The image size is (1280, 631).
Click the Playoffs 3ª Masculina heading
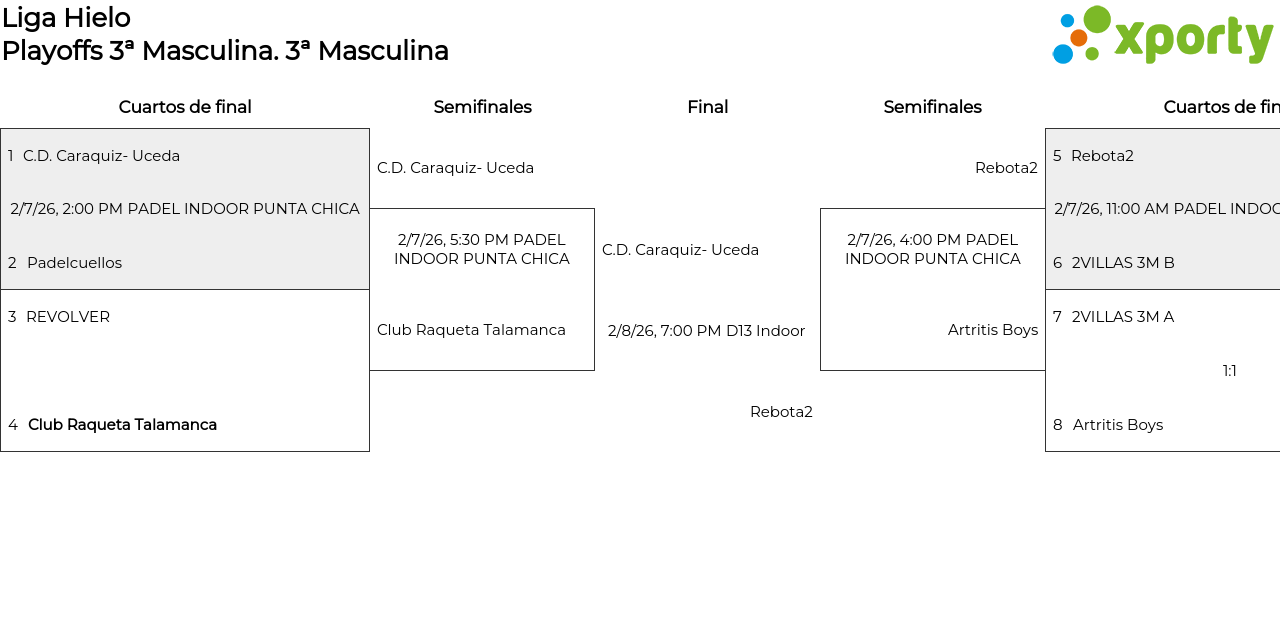tap(225, 51)
